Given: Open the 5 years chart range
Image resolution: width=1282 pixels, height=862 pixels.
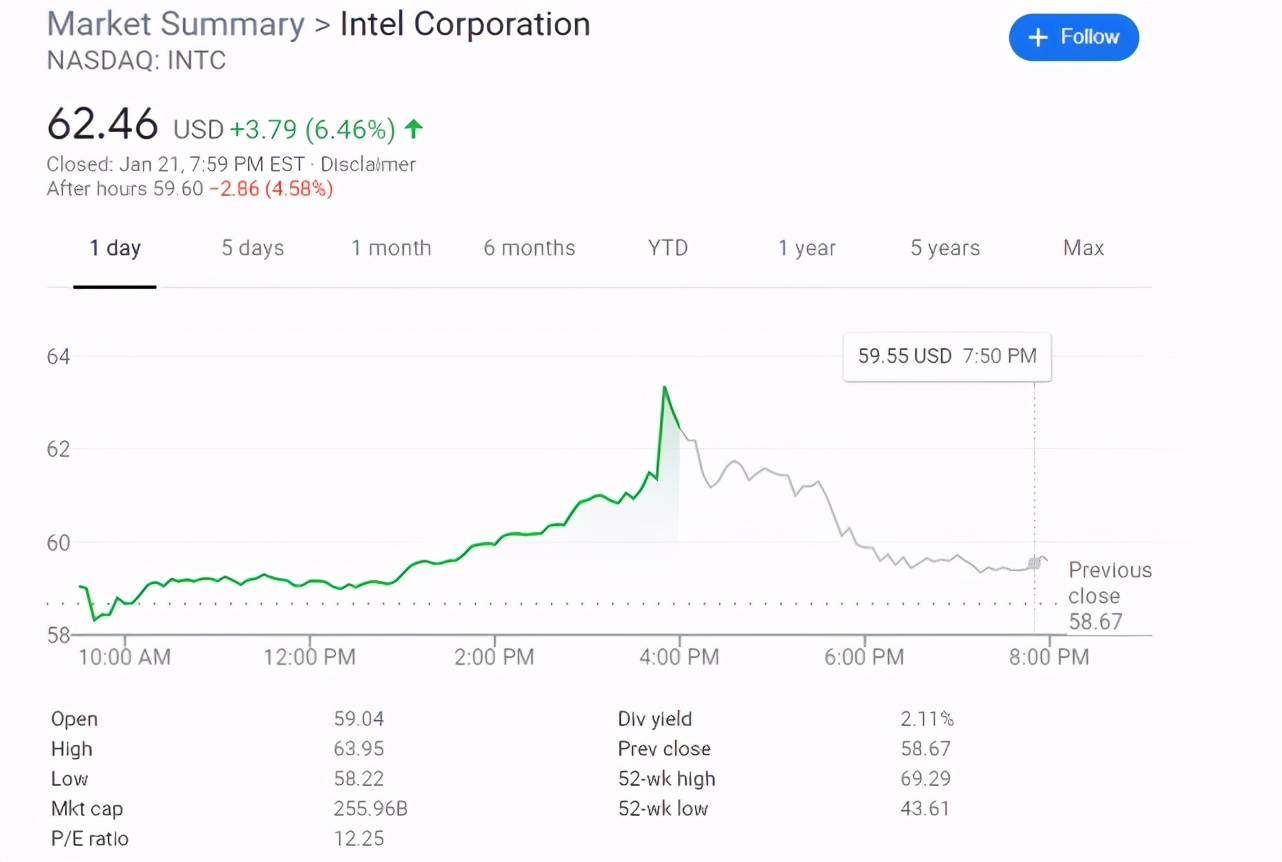Looking at the screenshot, I should 944,248.
